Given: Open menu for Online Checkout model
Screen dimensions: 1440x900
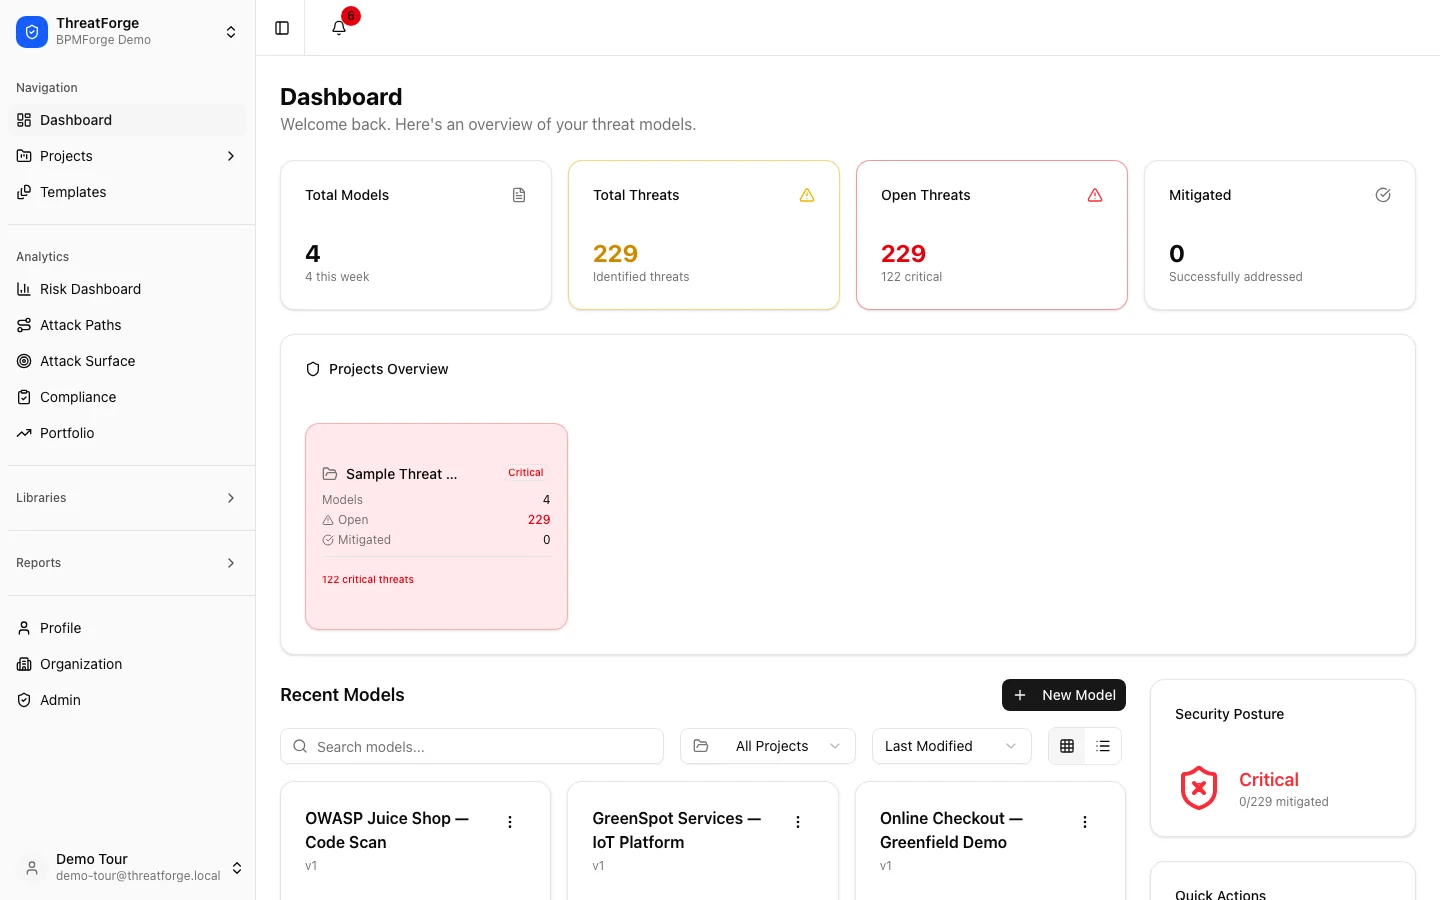Looking at the screenshot, I should click(1085, 822).
